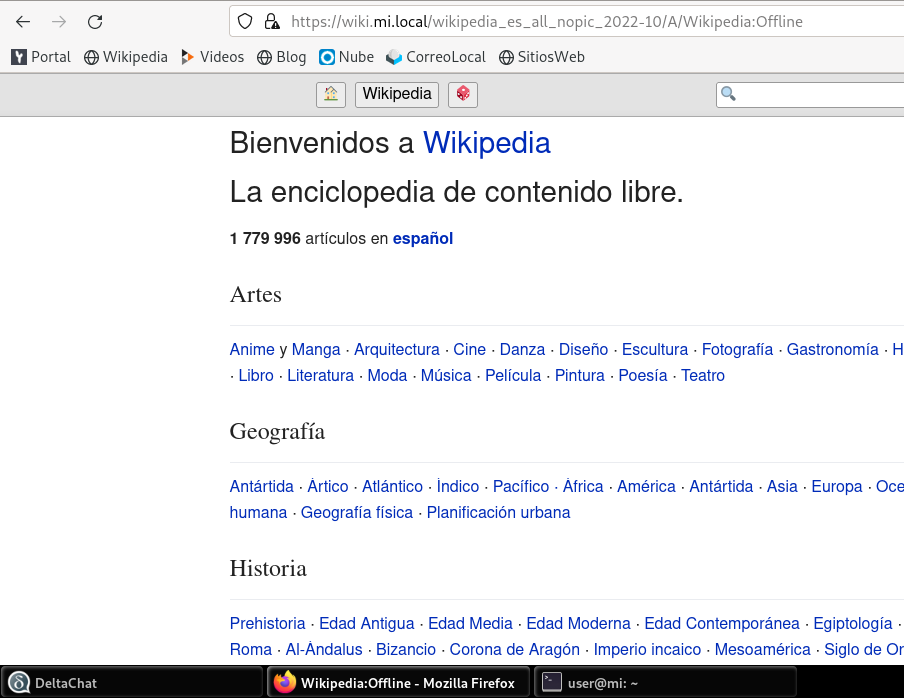The image size is (904, 698).
Task: Open the Videos bookmark
Action: tap(212, 57)
